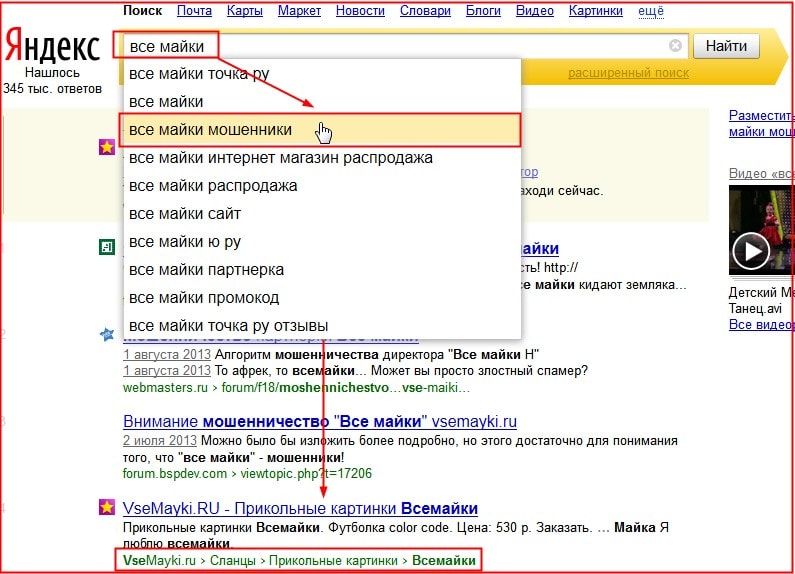Choose suggestion все майки мошенники

(322, 130)
